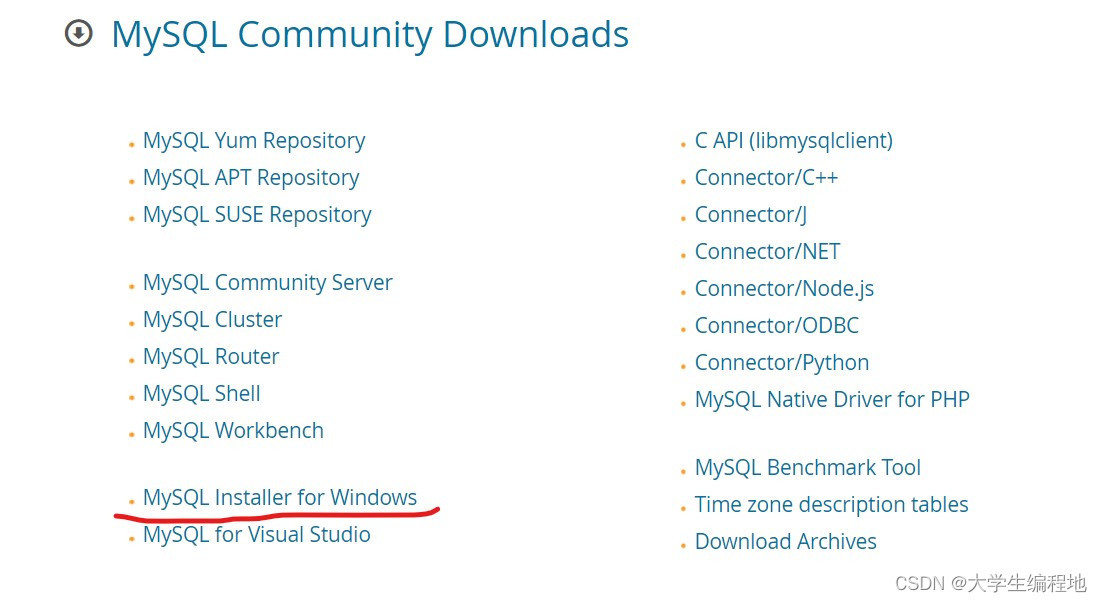View the Download Archives page
1102x602 pixels.
(786, 542)
